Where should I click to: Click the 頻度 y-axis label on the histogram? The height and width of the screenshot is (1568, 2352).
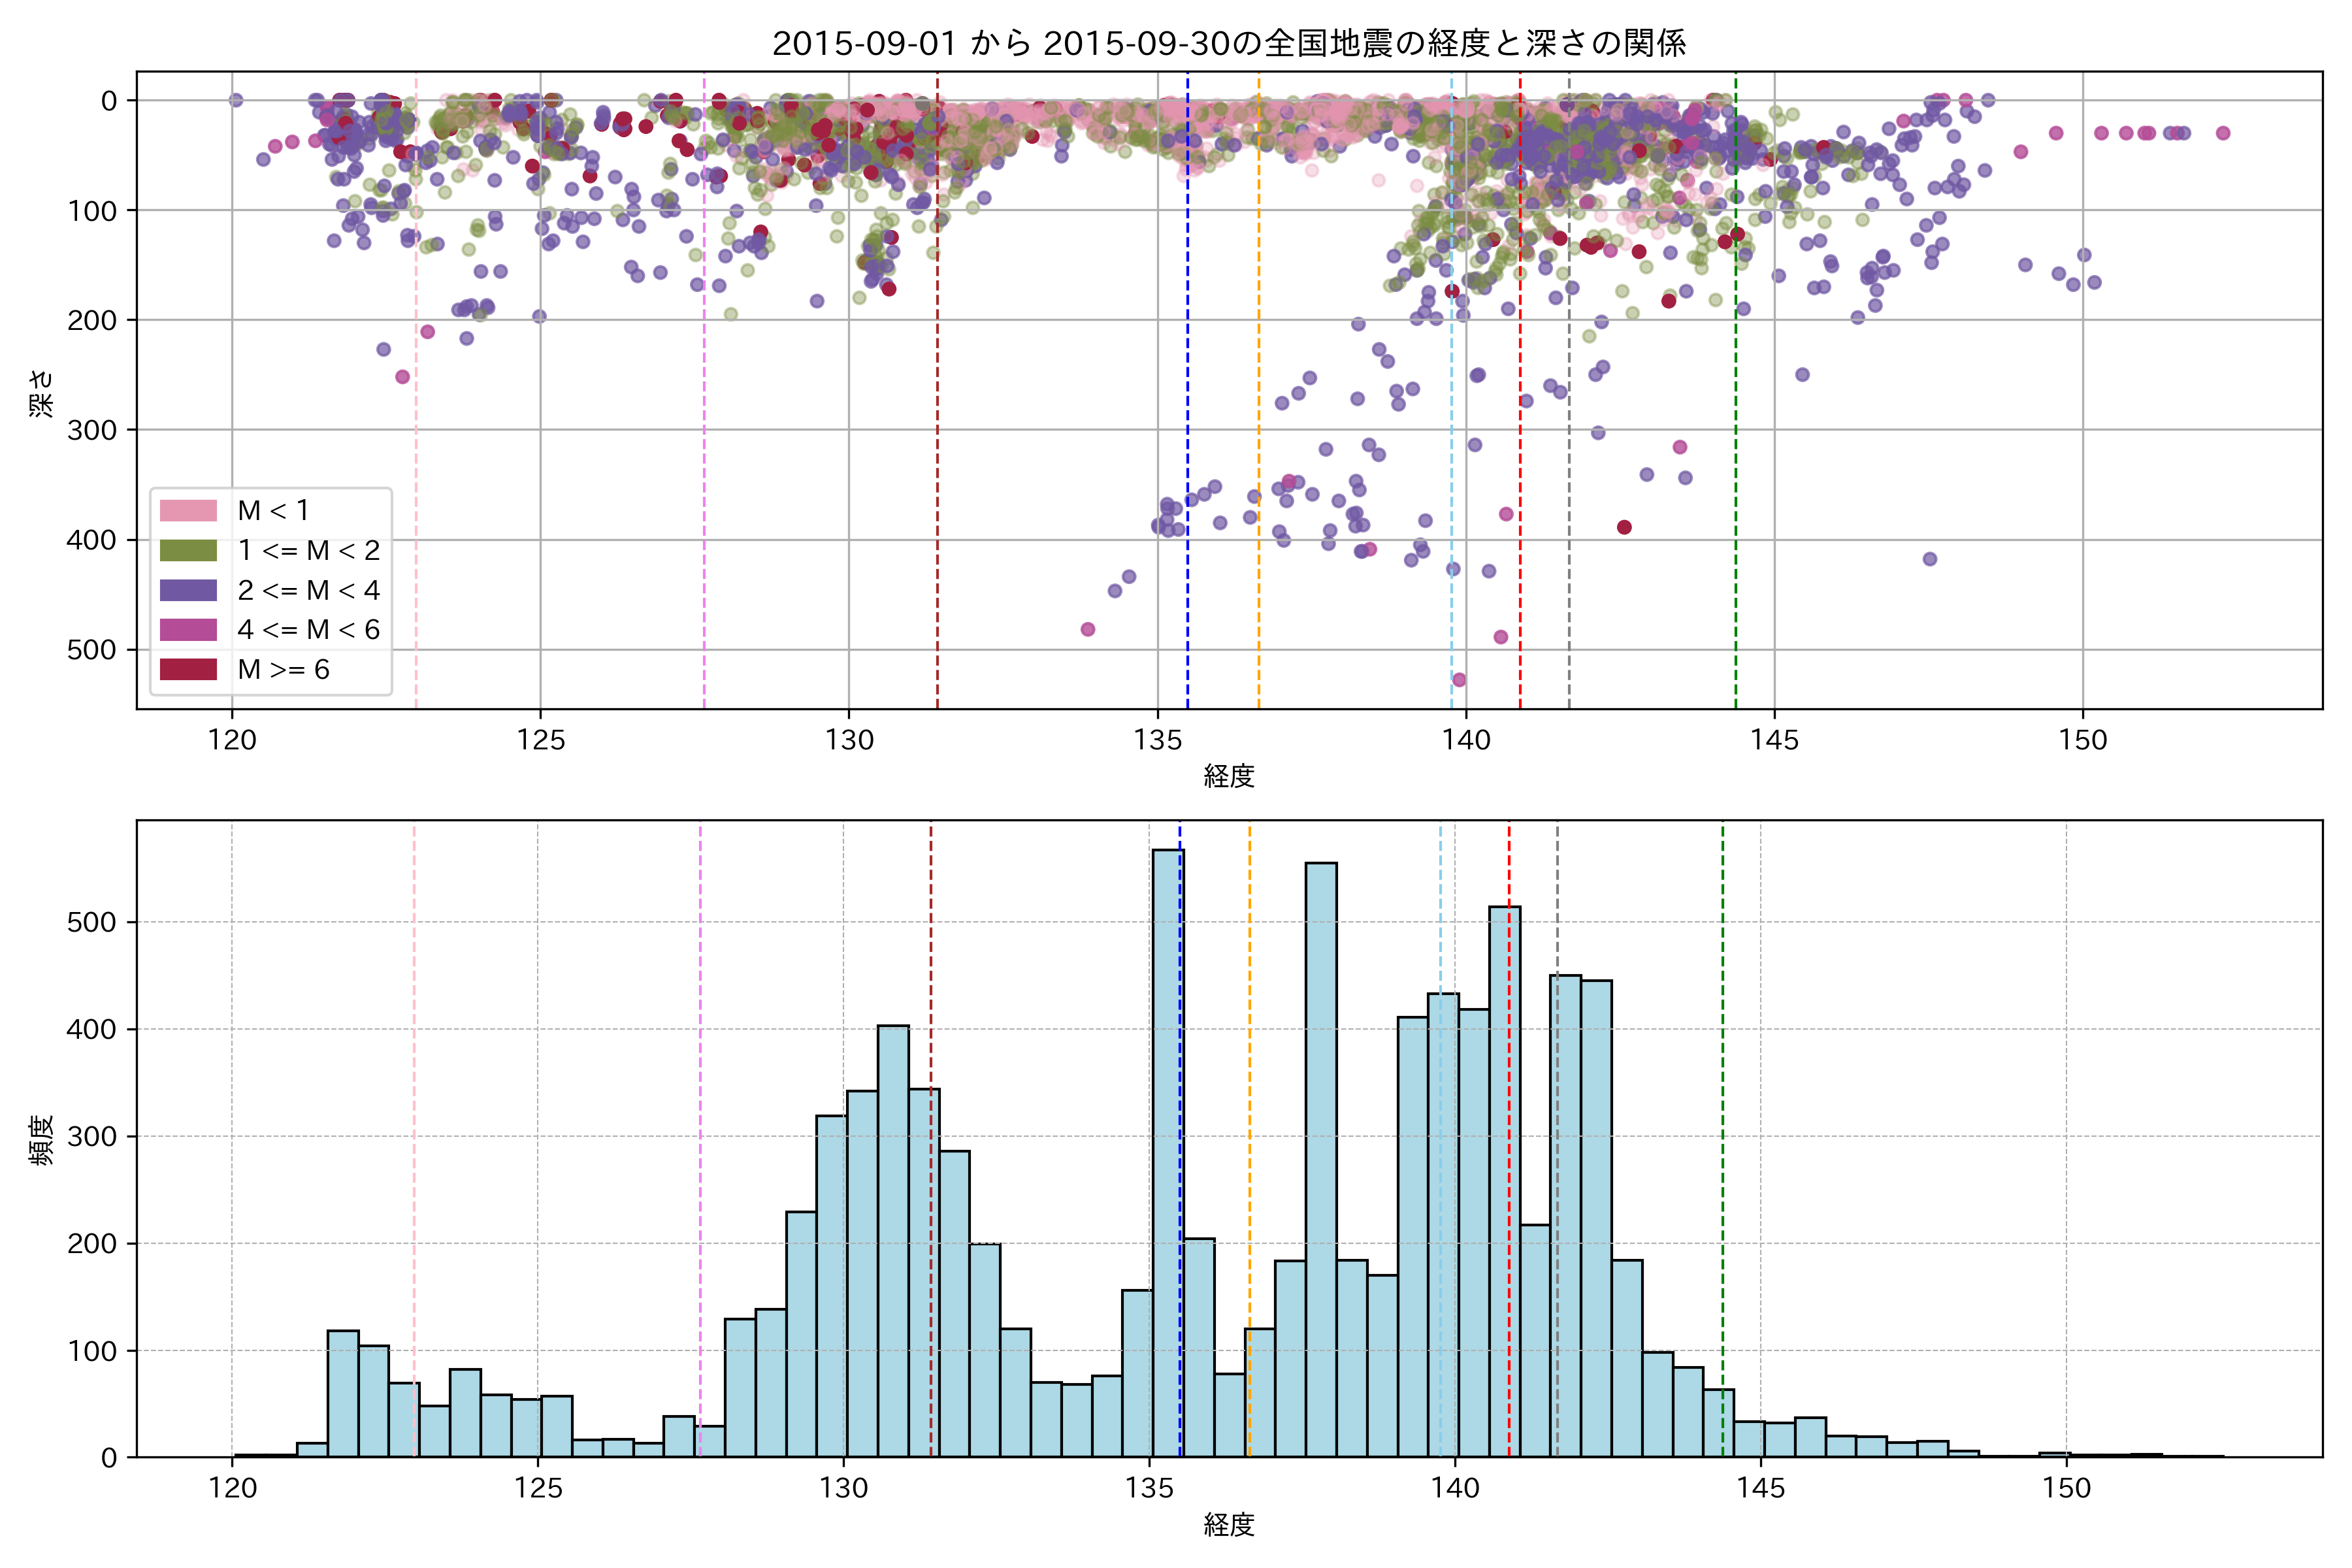pyautogui.click(x=41, y=1140)
